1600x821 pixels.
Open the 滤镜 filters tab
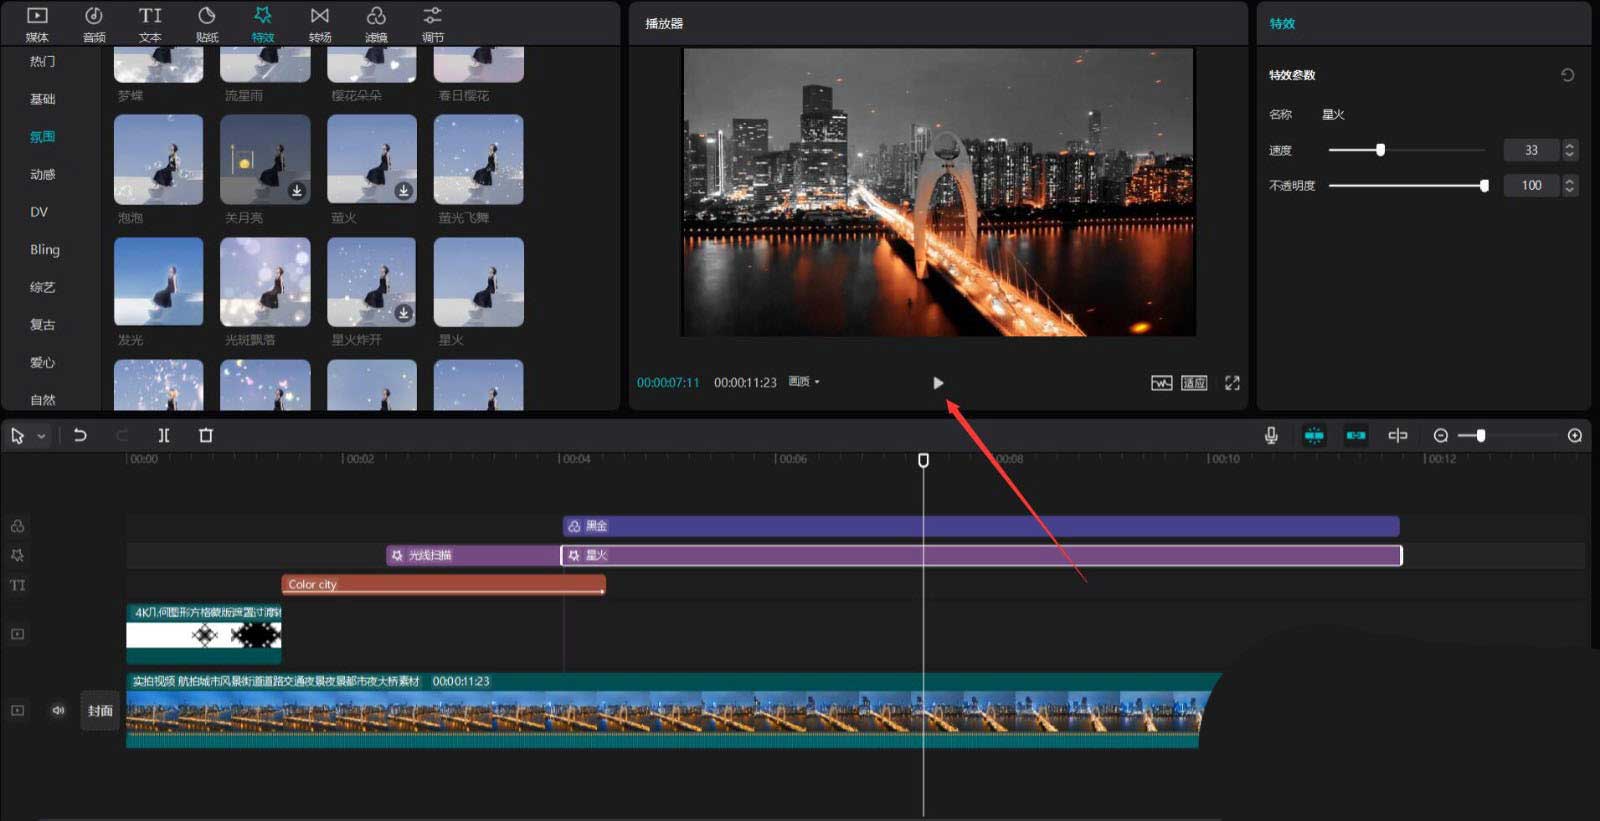376,24
